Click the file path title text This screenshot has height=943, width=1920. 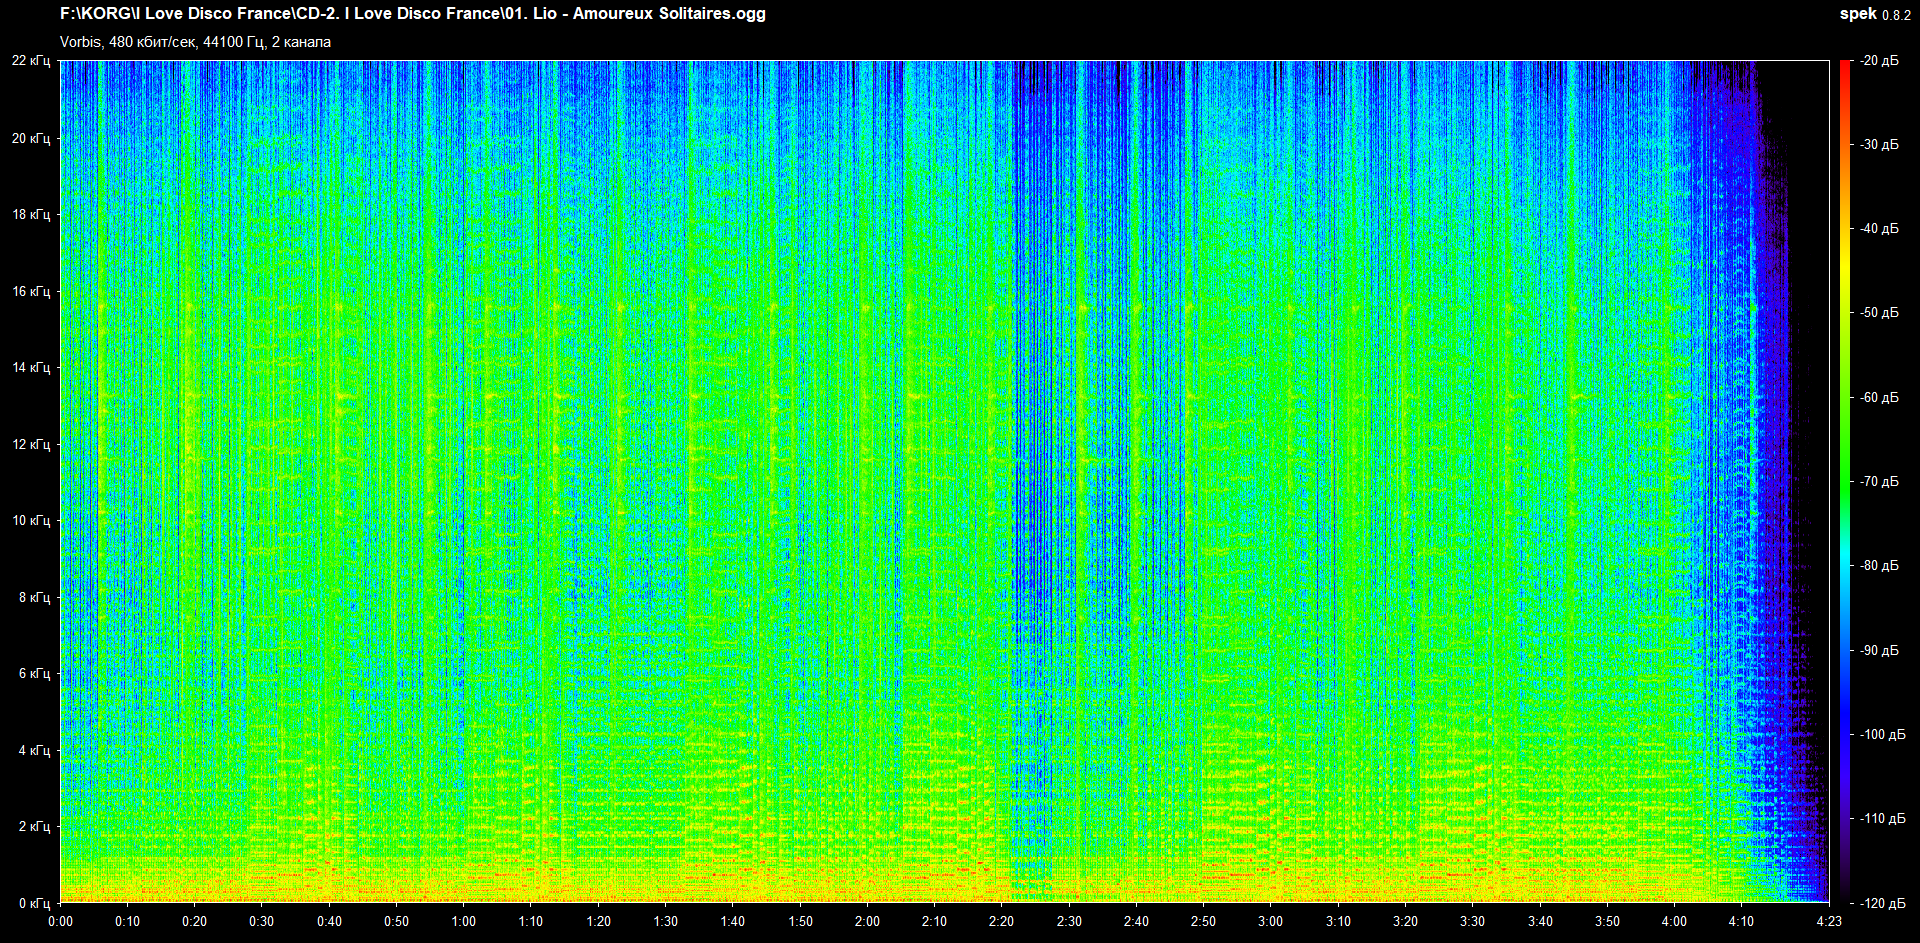412,14
